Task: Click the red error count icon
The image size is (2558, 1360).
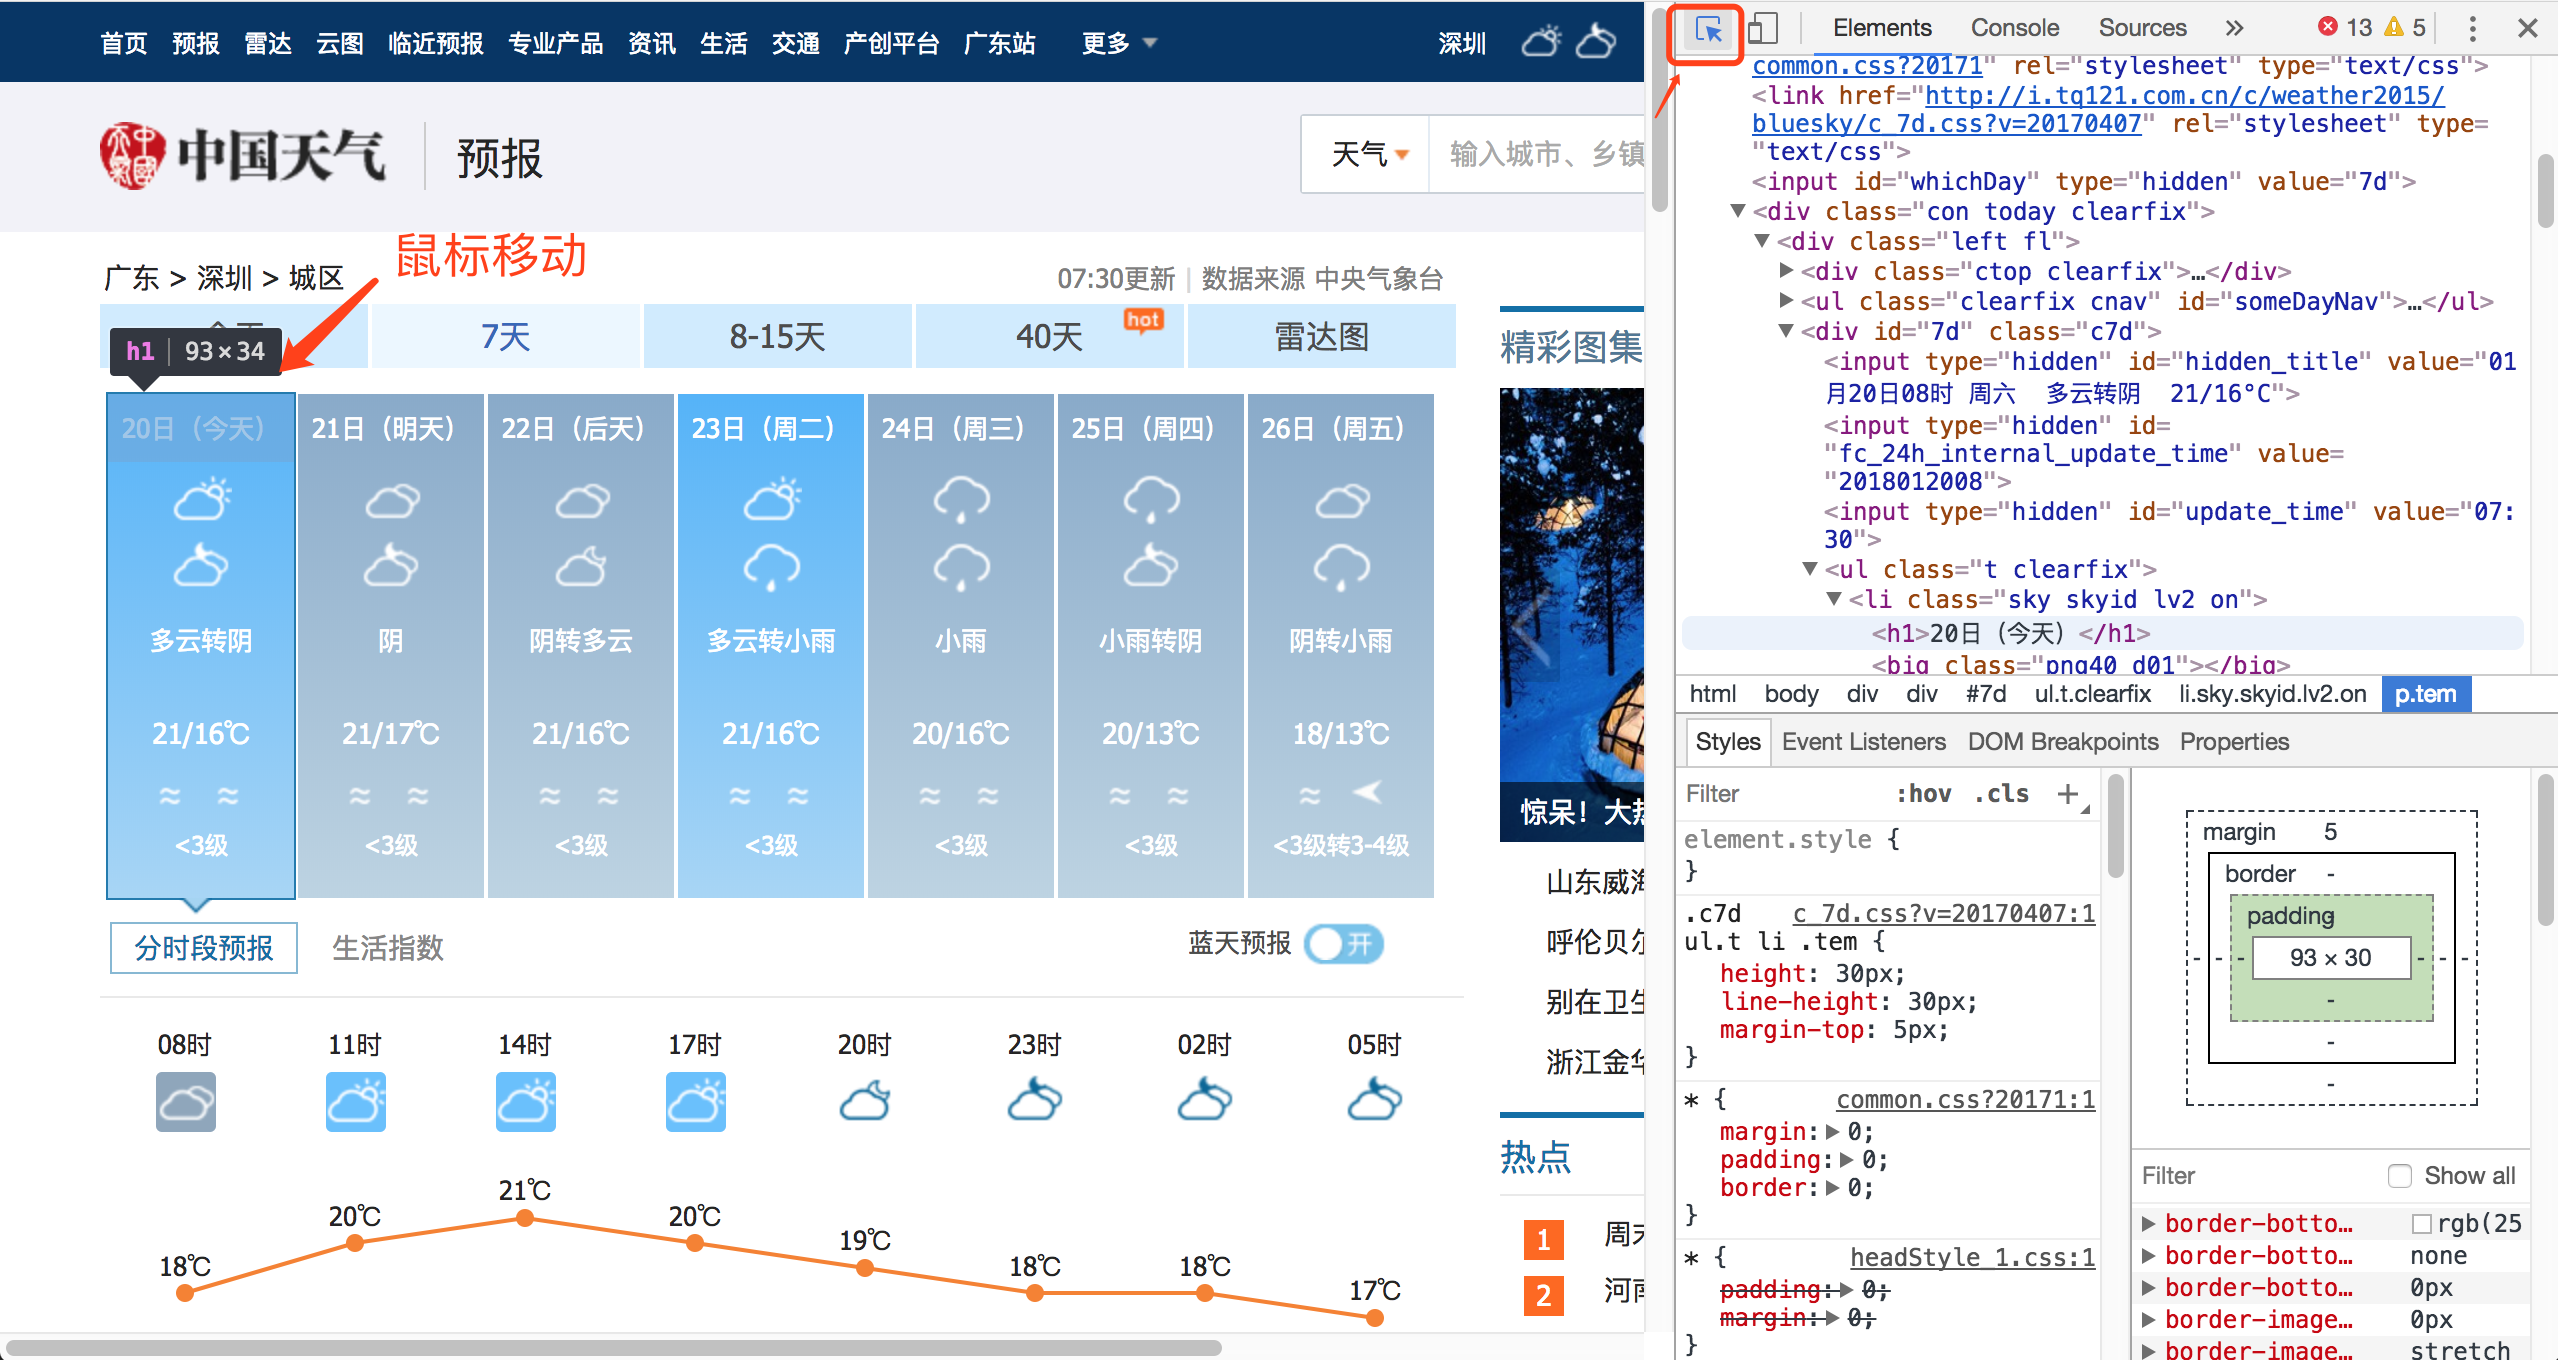Action: click(x=2327, y=27)
